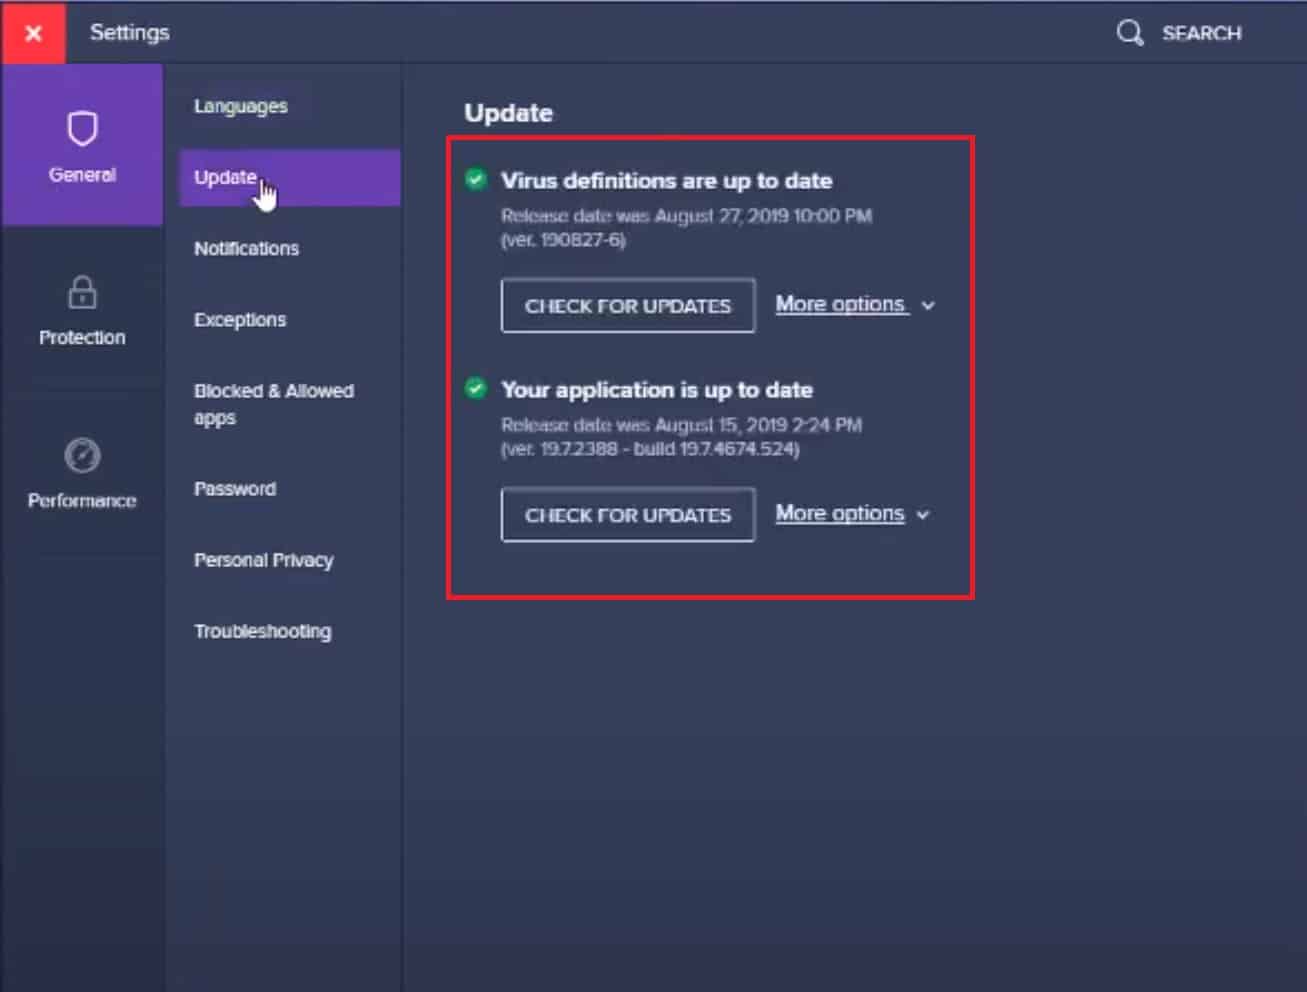Open the Notifications settings page
This screenshot has width=1307, height=992.
click(246, 248)
